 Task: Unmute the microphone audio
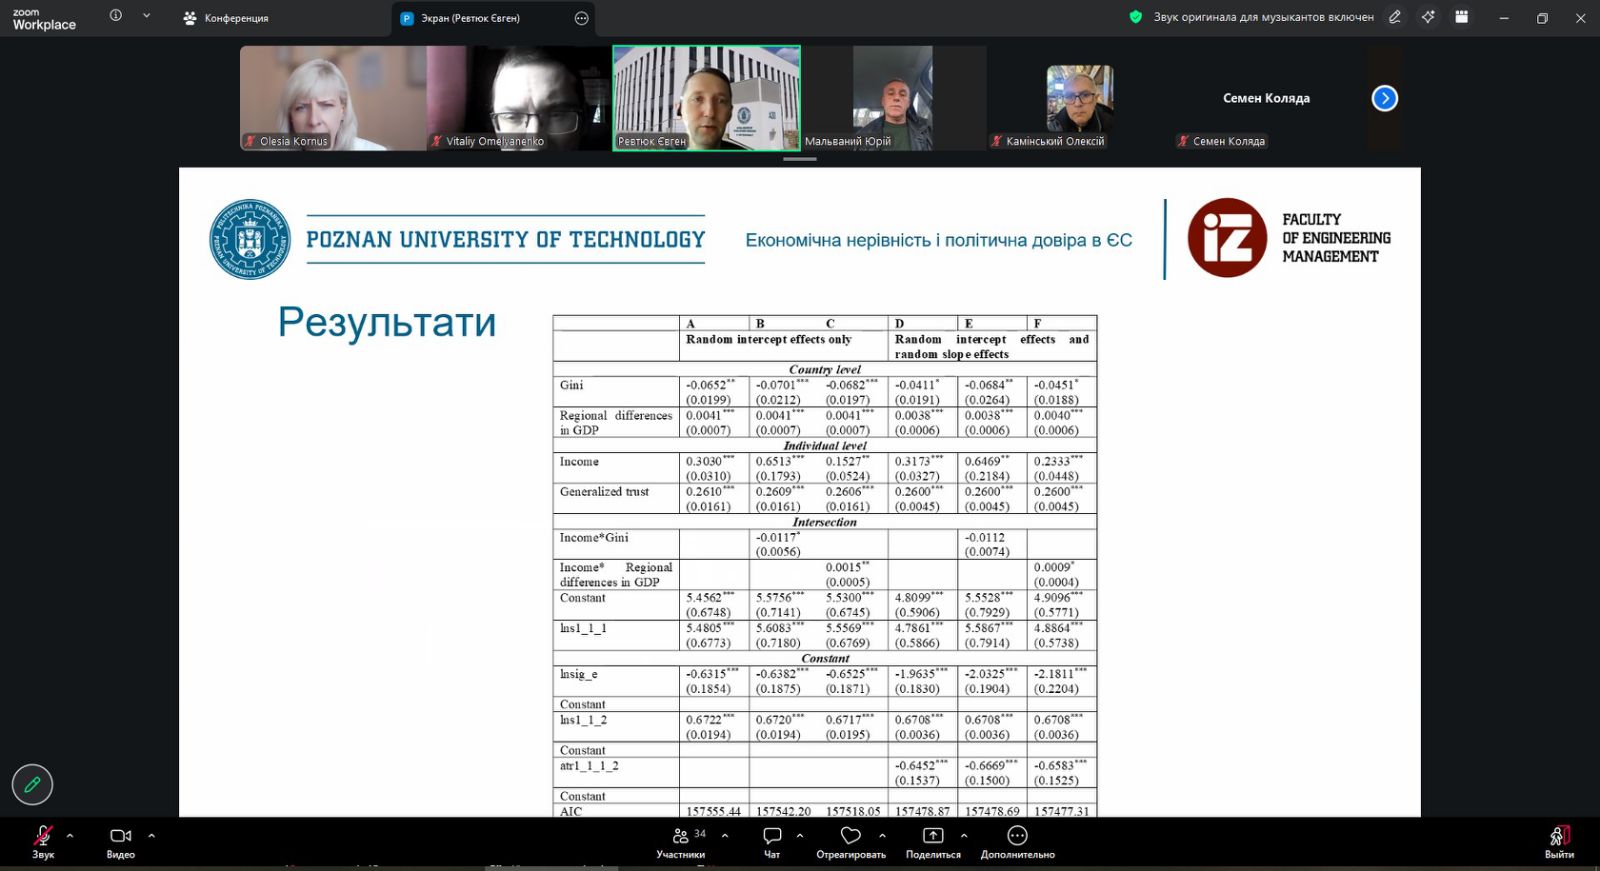(43, 841)
